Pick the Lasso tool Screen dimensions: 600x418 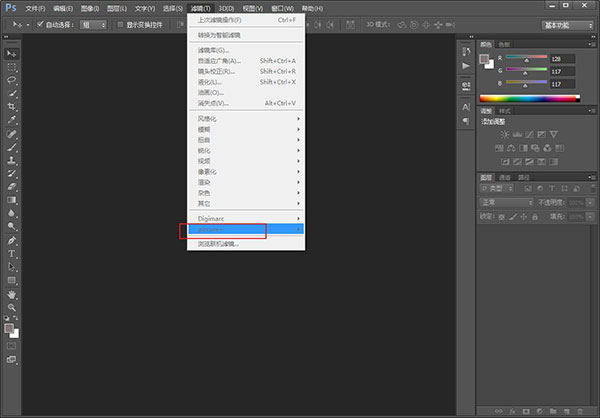tap(12, 79)
